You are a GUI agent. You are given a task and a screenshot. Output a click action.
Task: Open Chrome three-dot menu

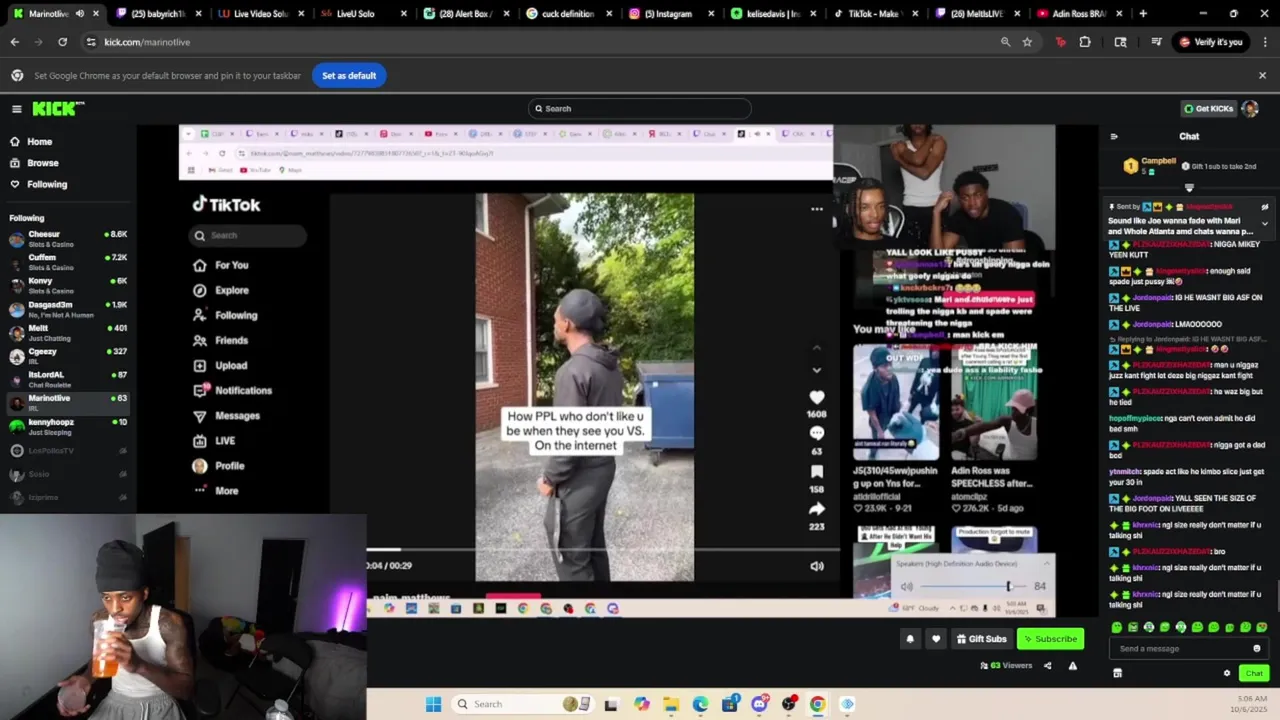point(1265,42)
